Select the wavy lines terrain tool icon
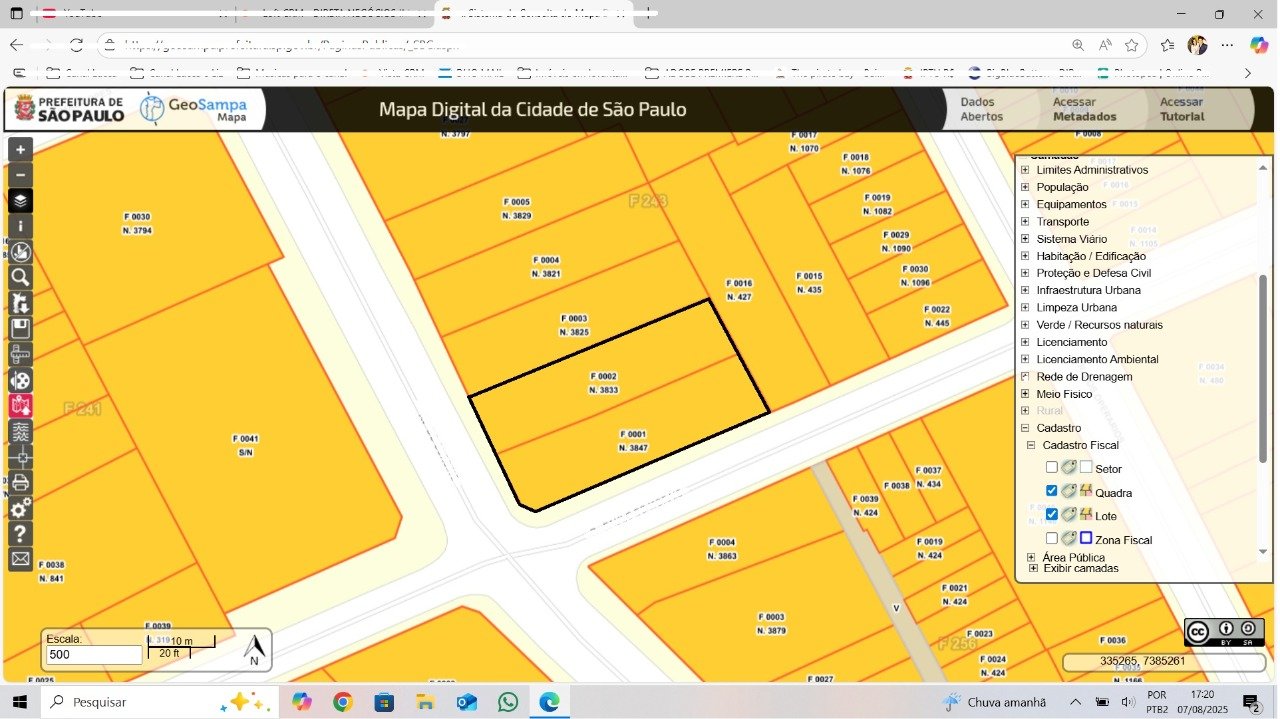Image resolution: width=1280 pixels, height=719 pixels. pos(20,431)
